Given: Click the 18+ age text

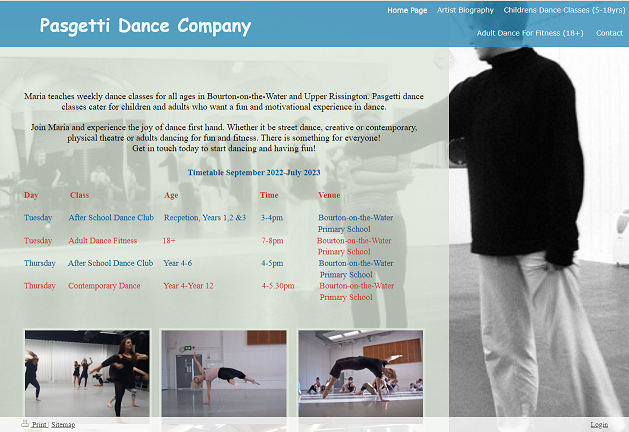Looking at the screenshot, I should click(169, 241).
